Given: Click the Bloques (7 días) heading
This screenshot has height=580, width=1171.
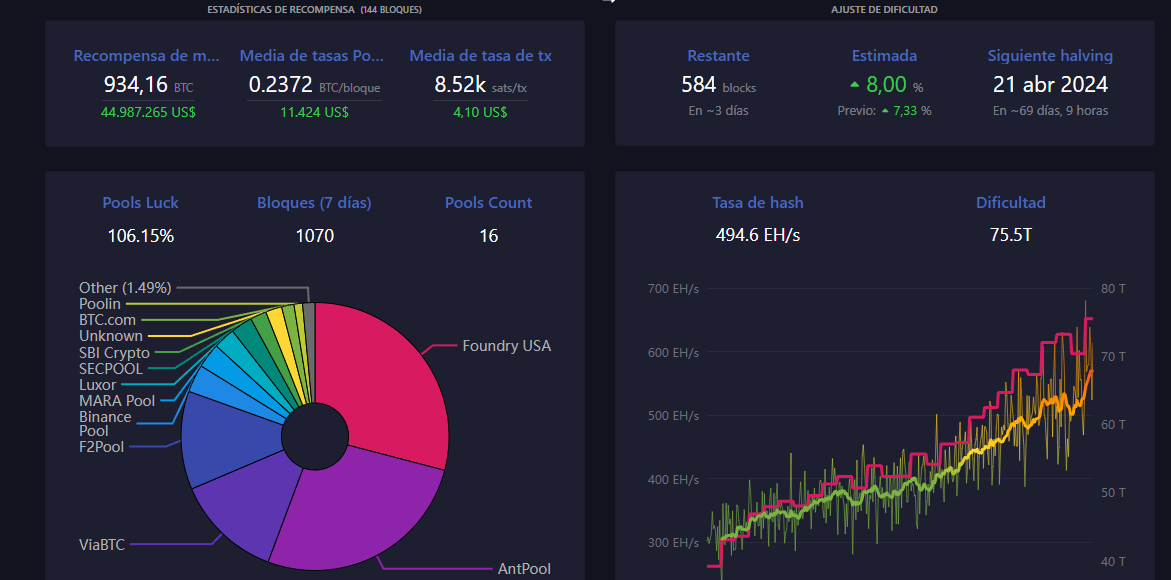Looking at the screenshot, I should 314,203.
